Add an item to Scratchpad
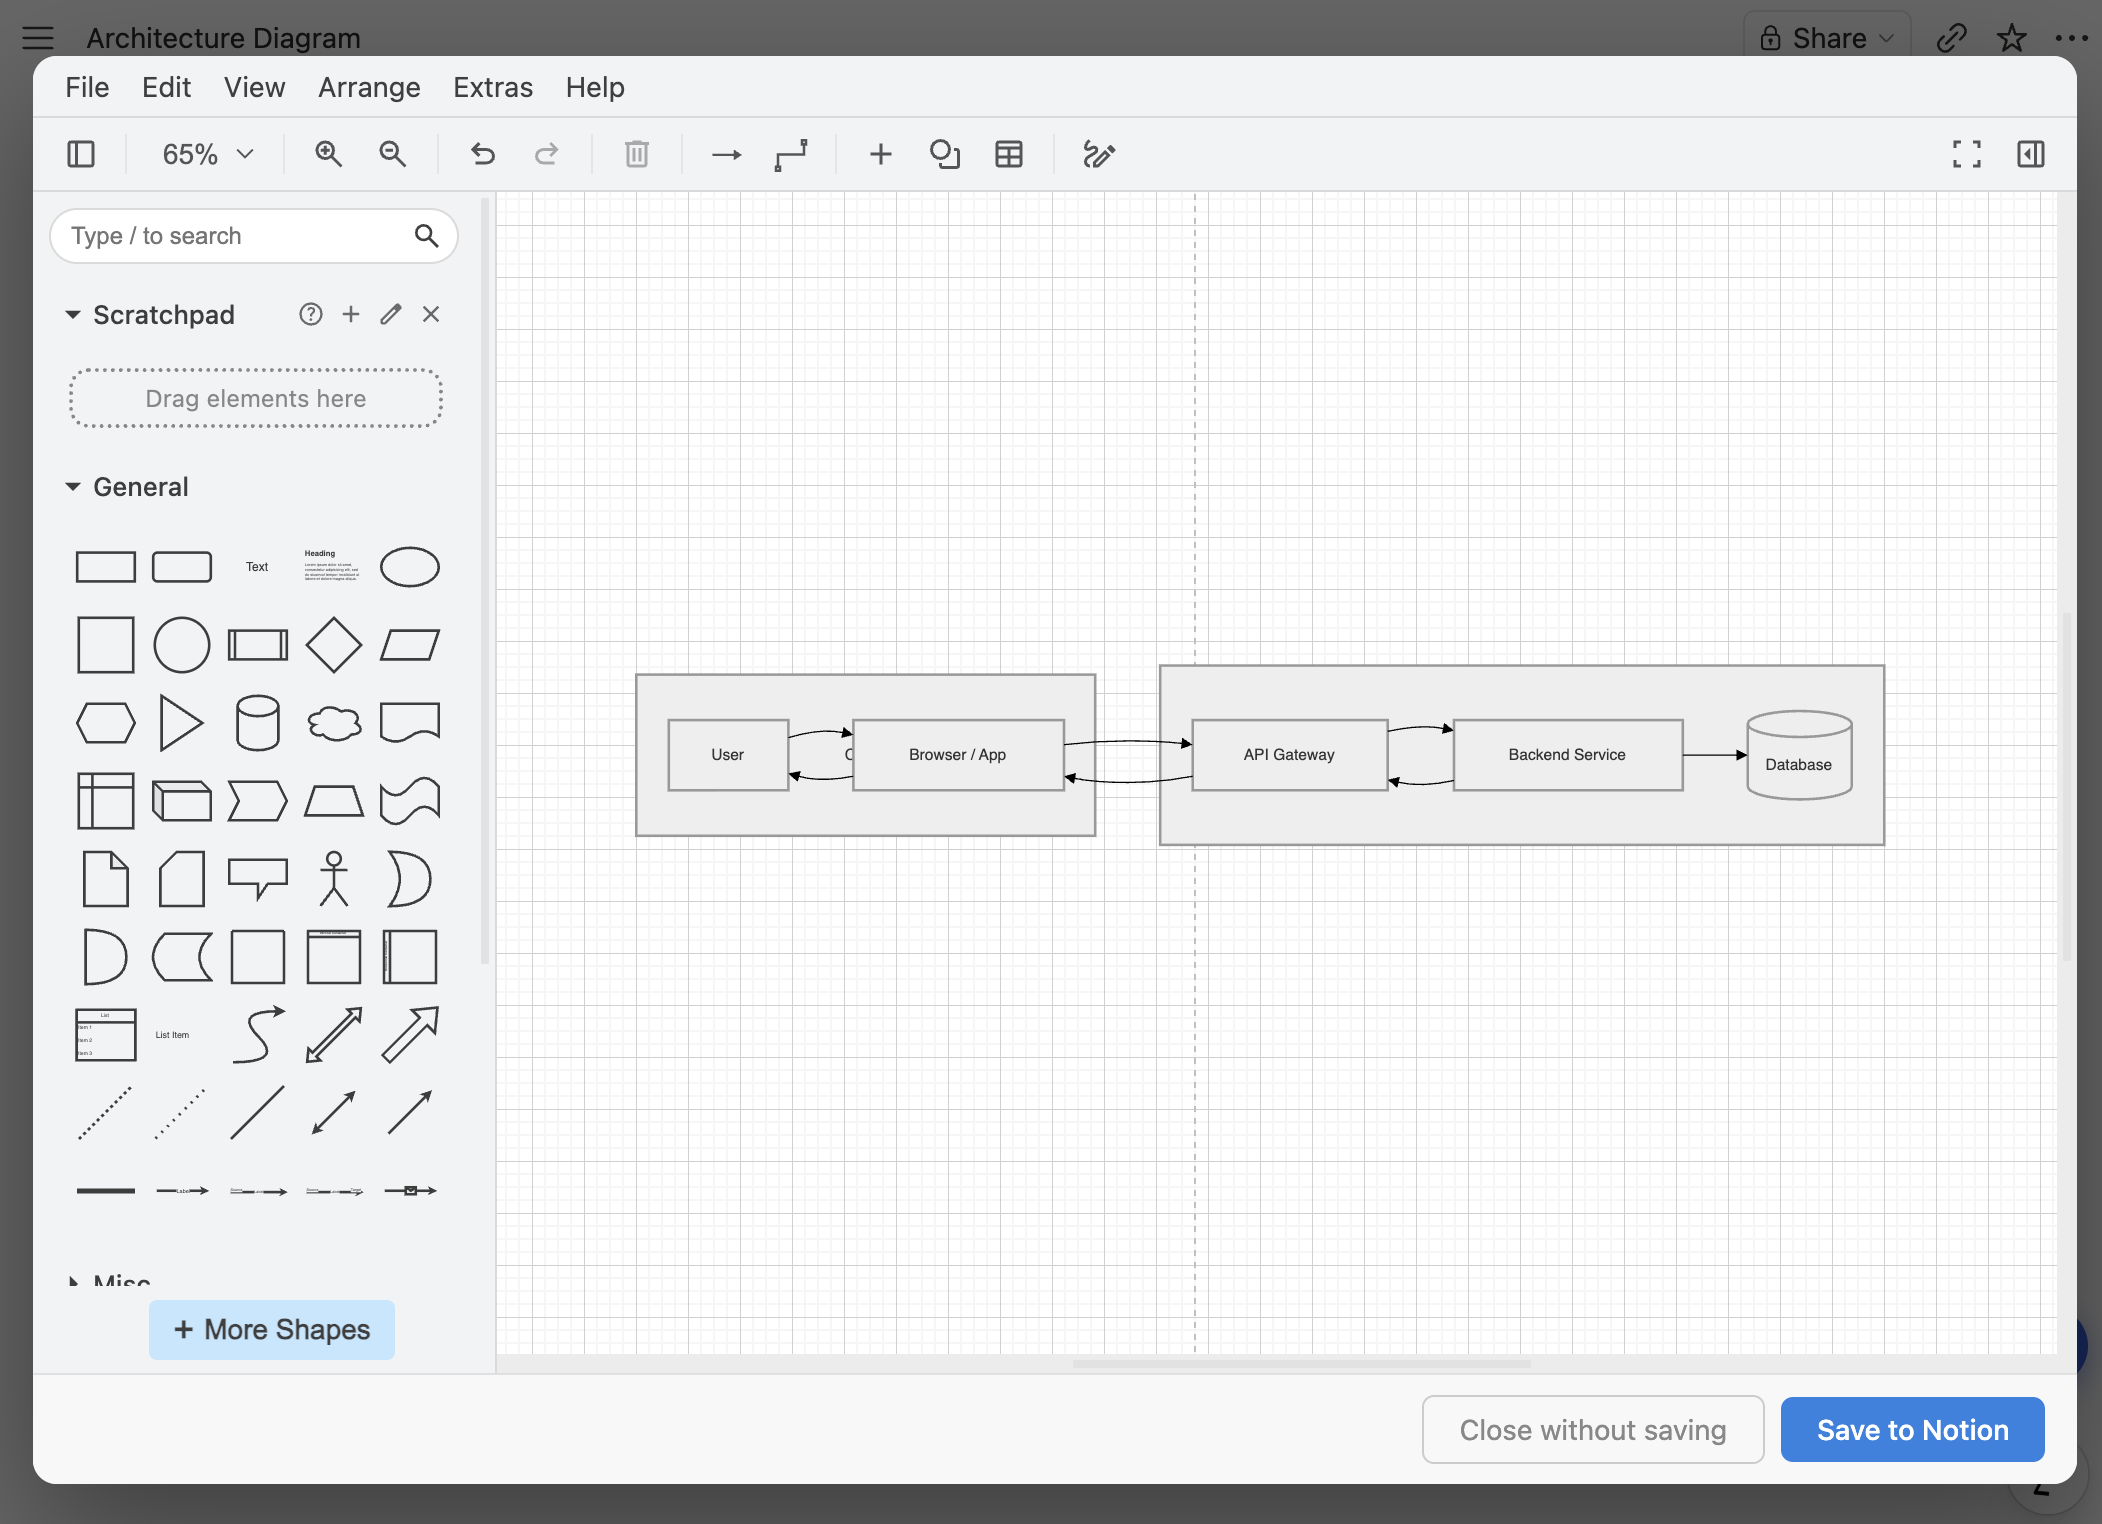The width and height of the screenshot is (2102, 1524). [351, 315]
